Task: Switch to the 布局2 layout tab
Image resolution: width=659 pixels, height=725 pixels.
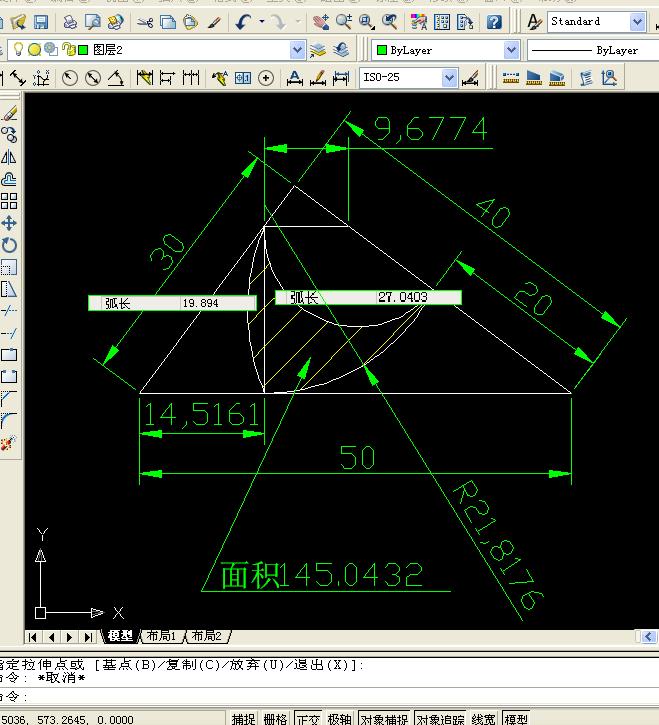Action: pos(207,636)
